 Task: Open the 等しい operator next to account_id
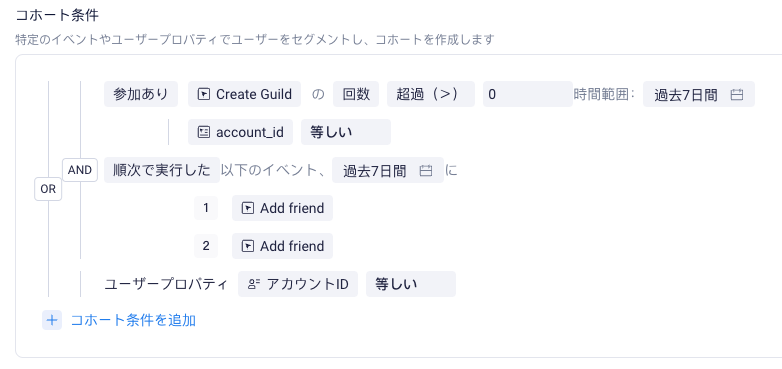346,132
